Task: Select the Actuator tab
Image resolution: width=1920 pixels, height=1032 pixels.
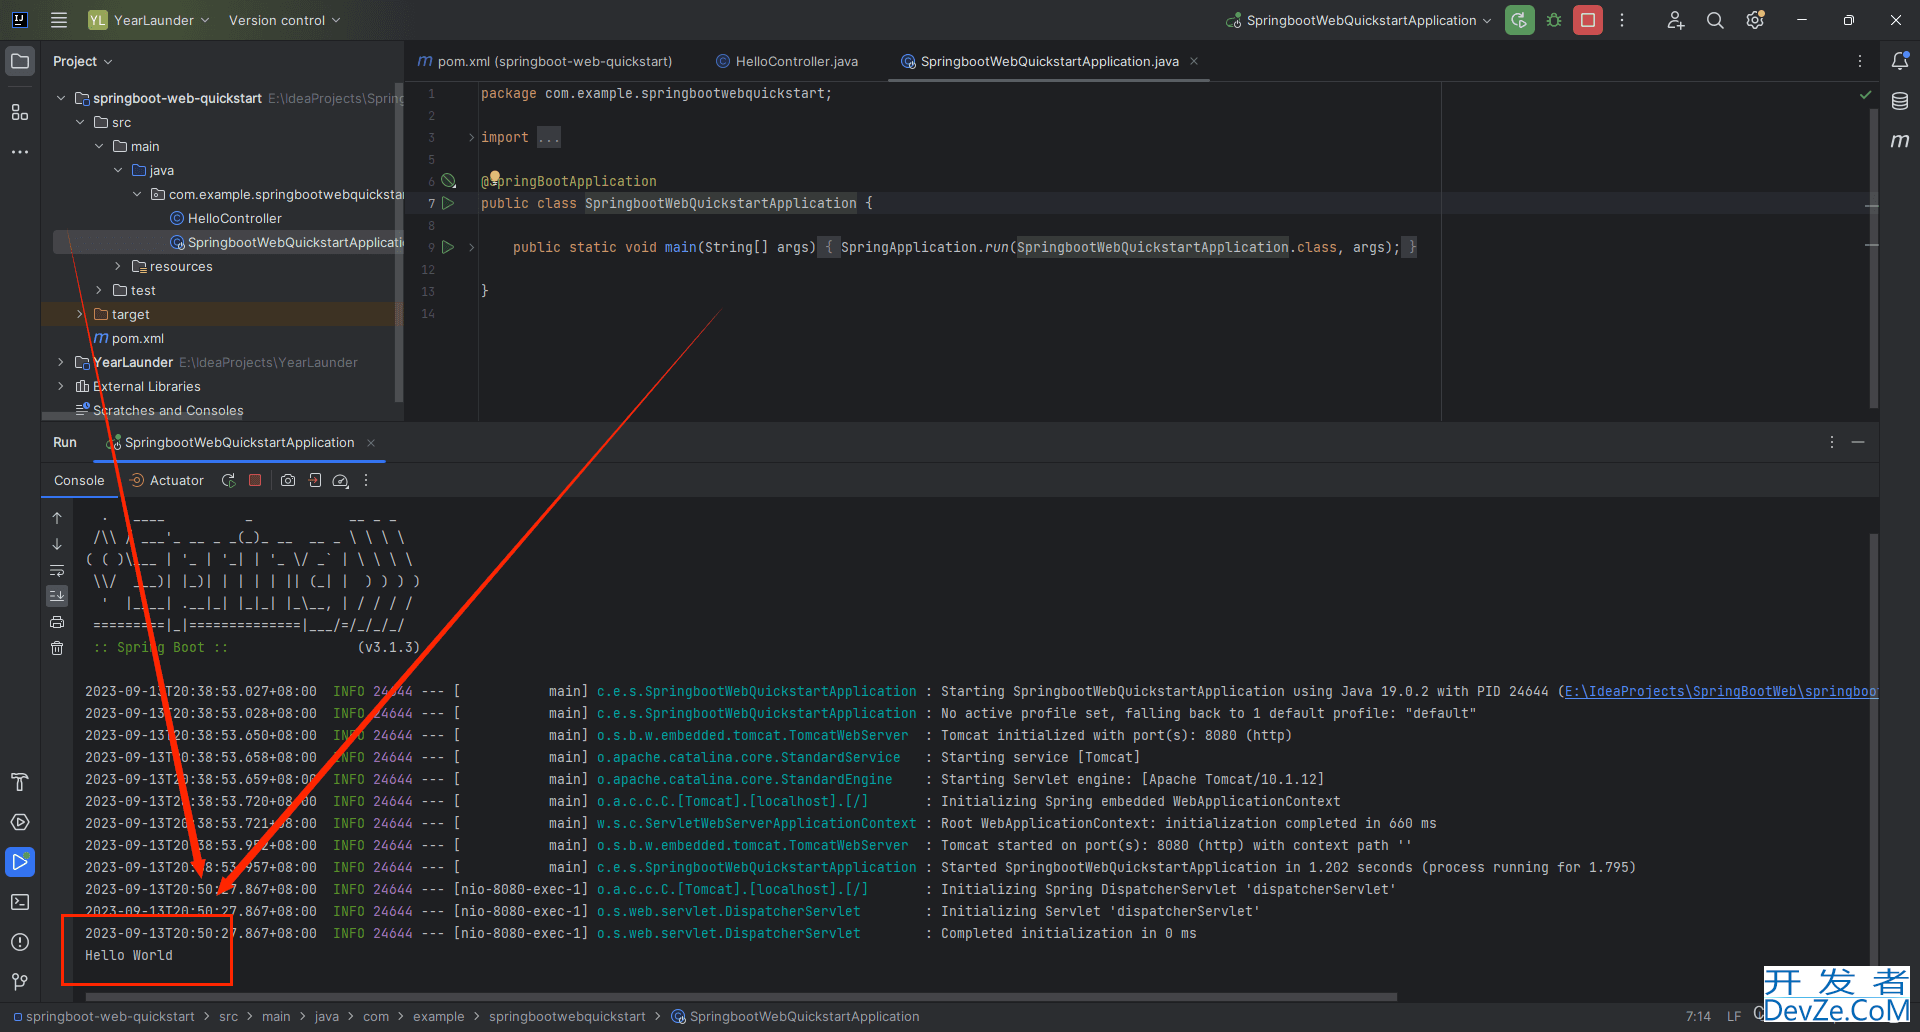Action: point(166,481)
